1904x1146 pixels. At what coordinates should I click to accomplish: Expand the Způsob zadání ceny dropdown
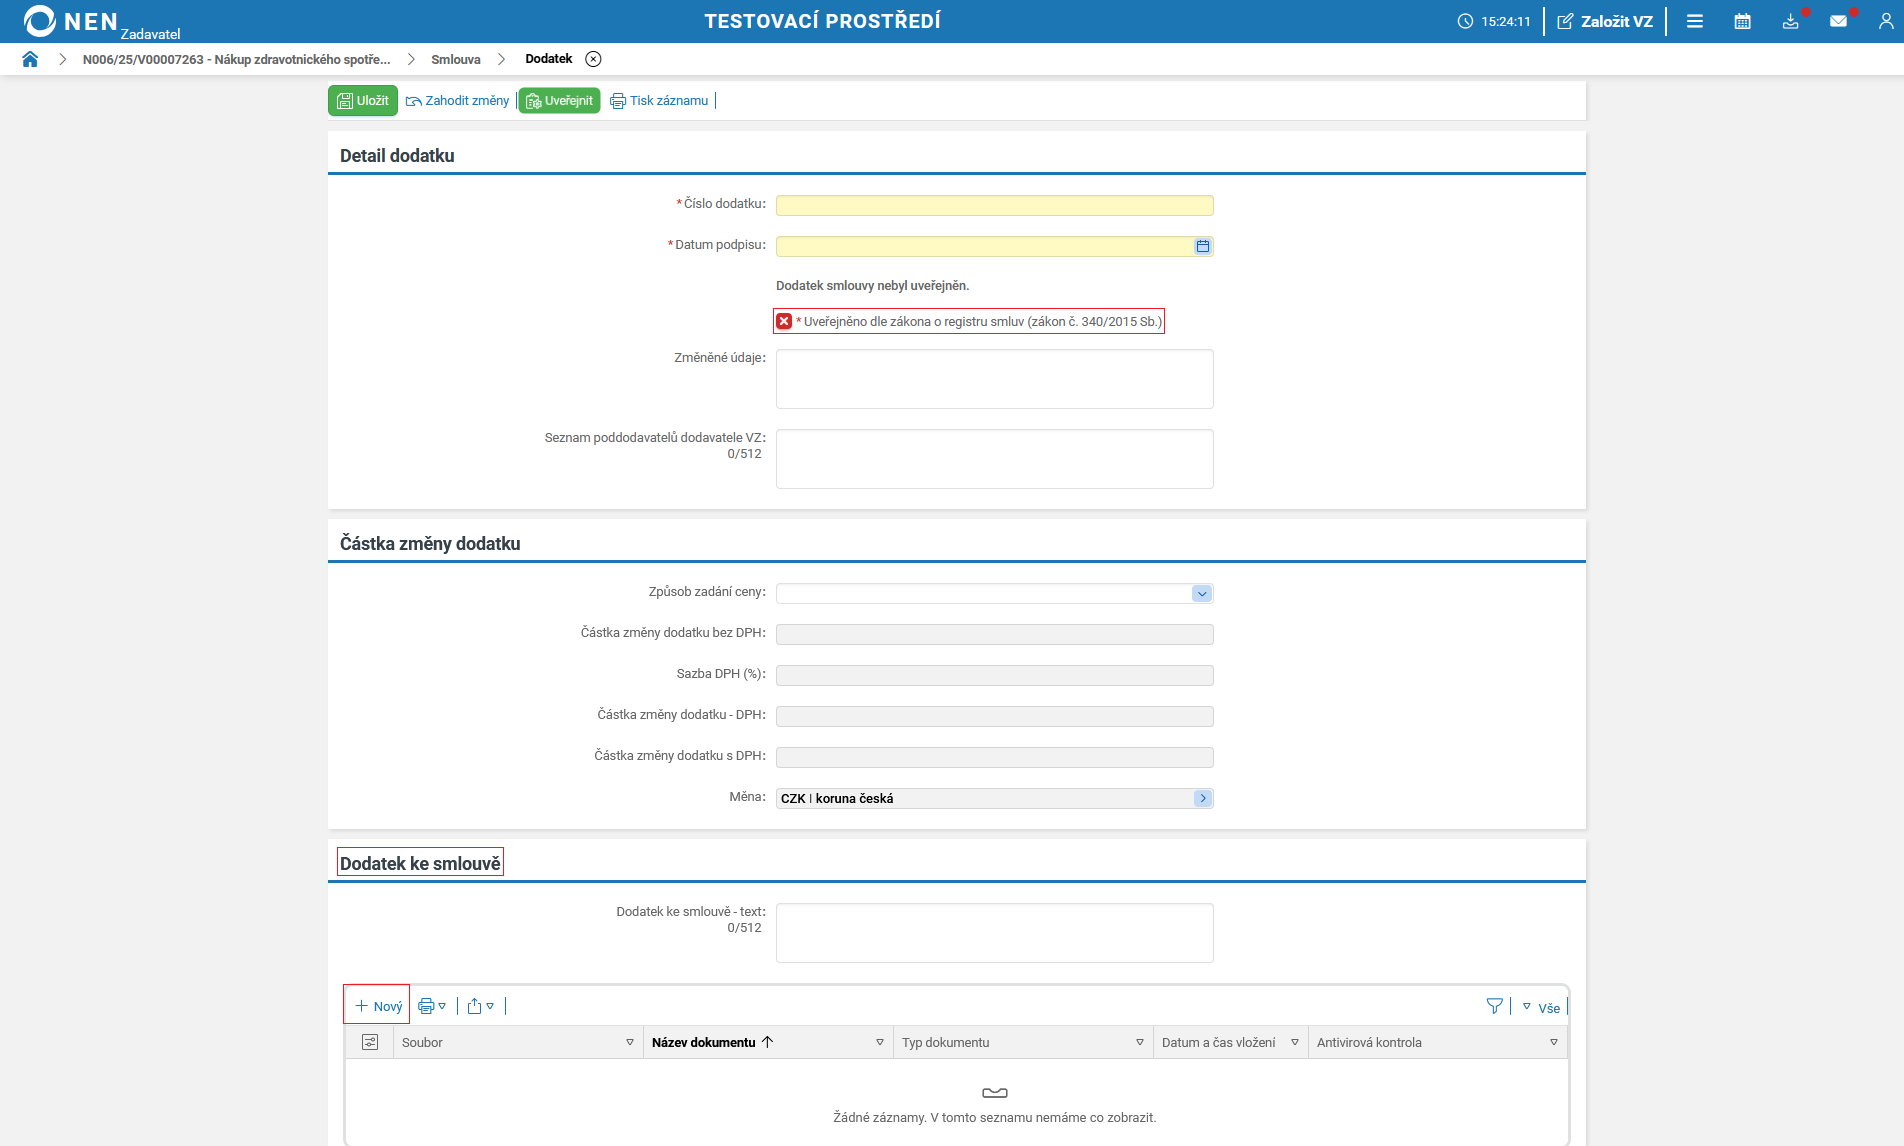pos(1201,593)
